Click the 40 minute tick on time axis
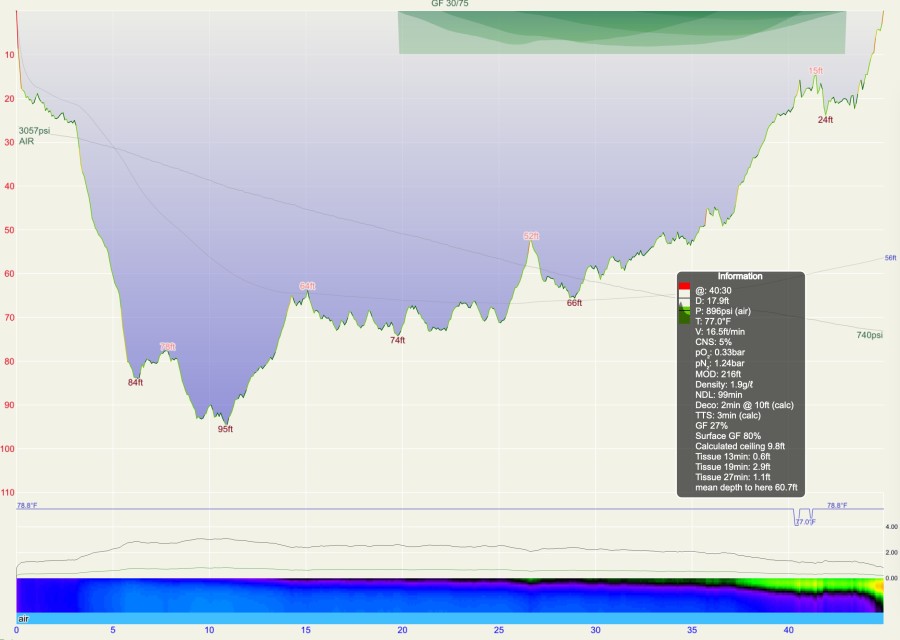The width and height of the screenshot is (900, 640). (788, 631)
